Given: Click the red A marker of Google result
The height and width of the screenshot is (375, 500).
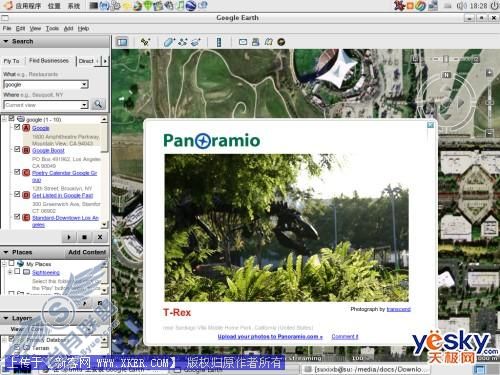Looking at the screenshot, I should tap(26, 128).
